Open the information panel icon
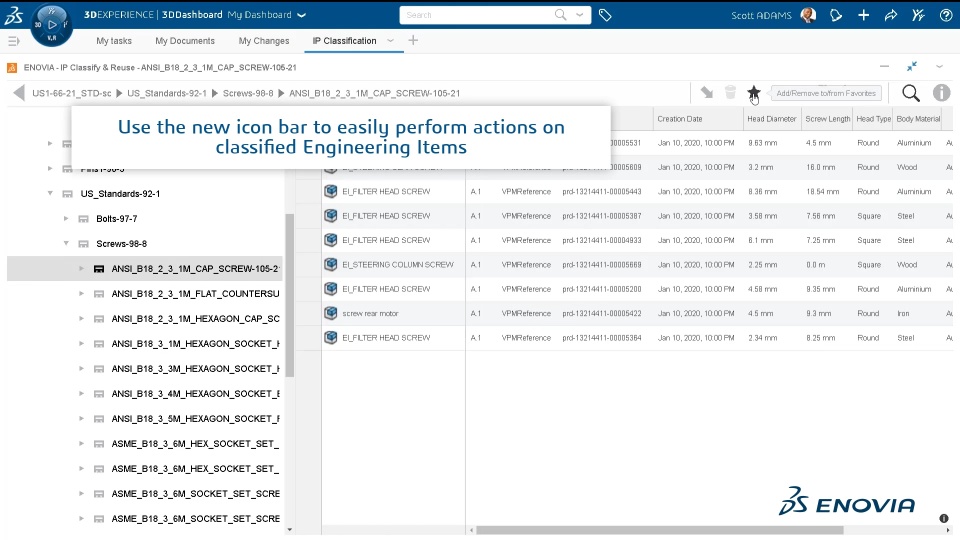This screenshot has height=540, width=960. point(941,93)
